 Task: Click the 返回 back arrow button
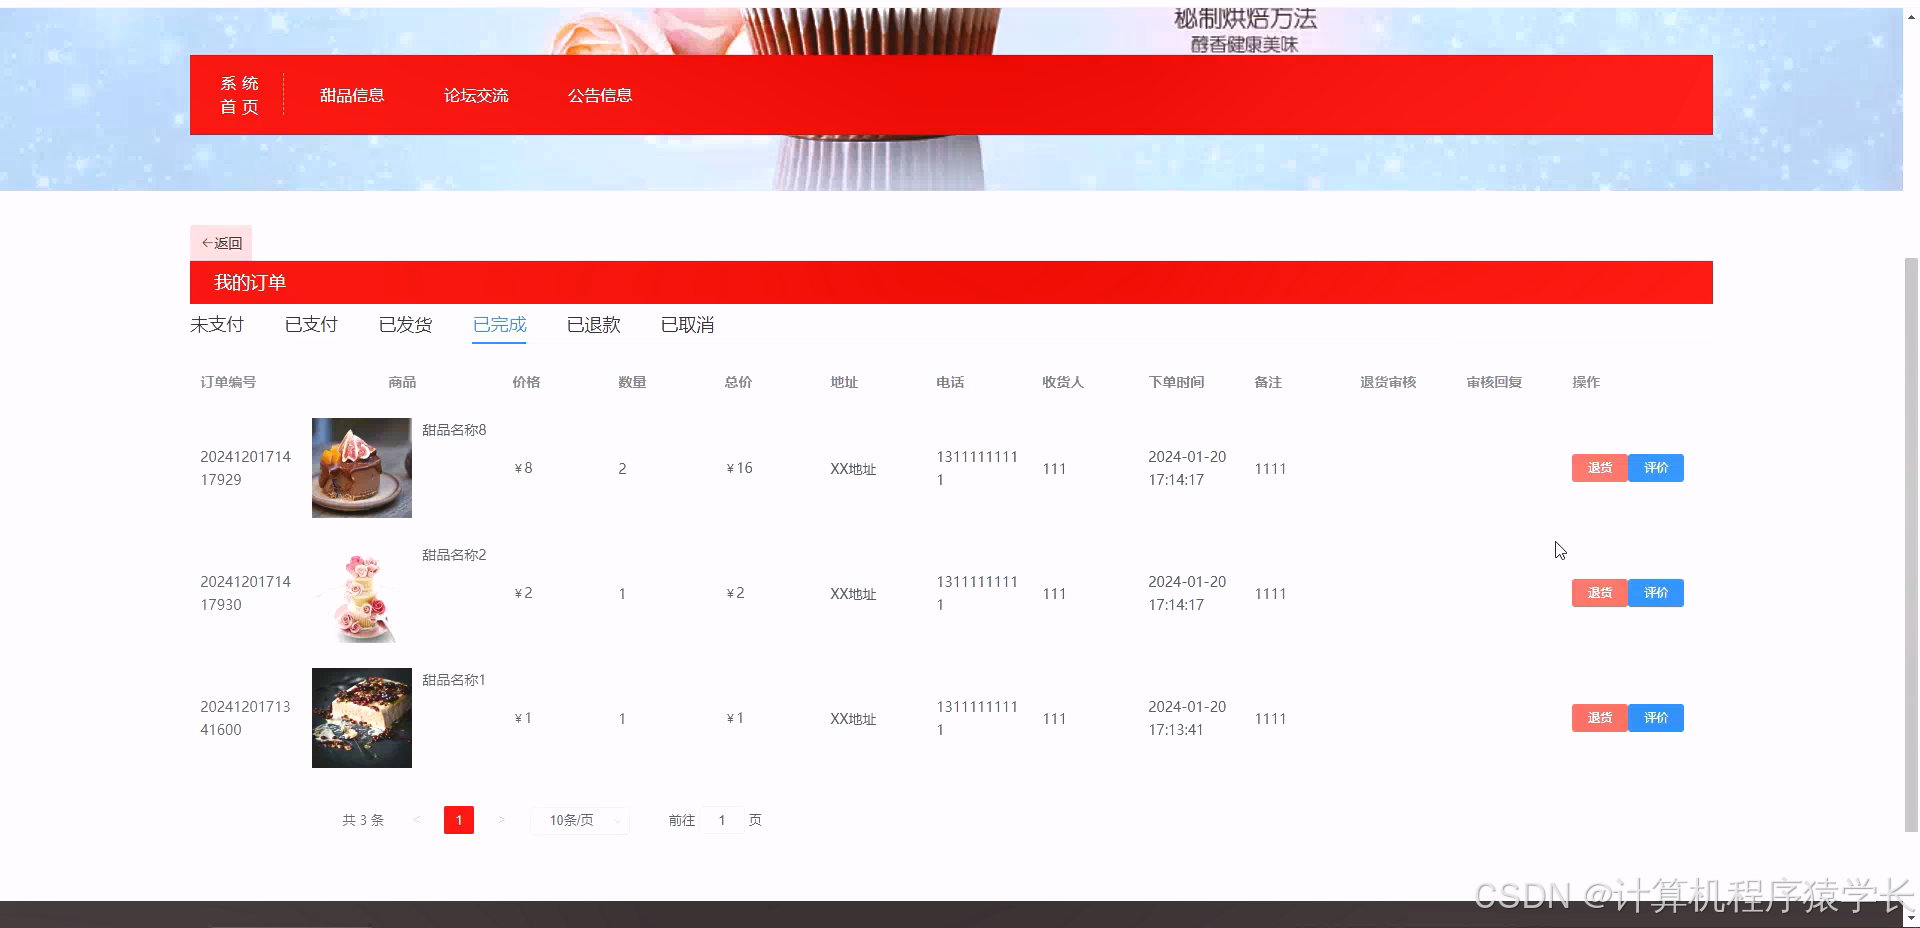pyautogui.click(x=220, y=243)
